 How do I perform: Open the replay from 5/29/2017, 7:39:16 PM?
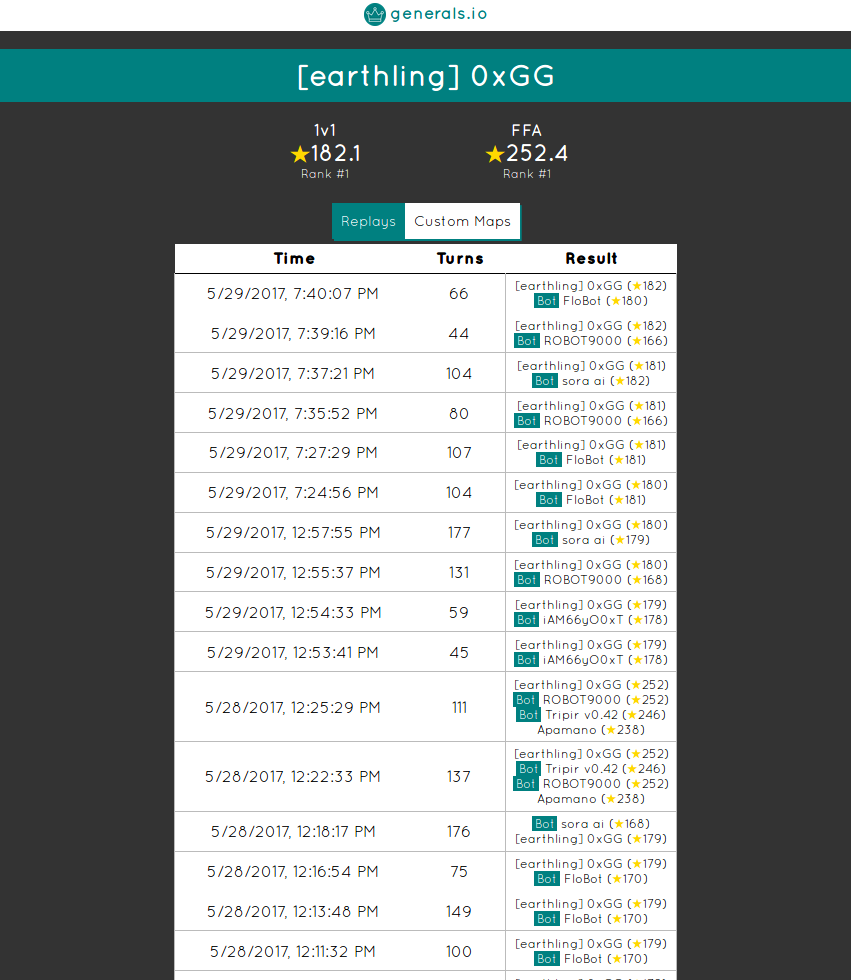293,333
